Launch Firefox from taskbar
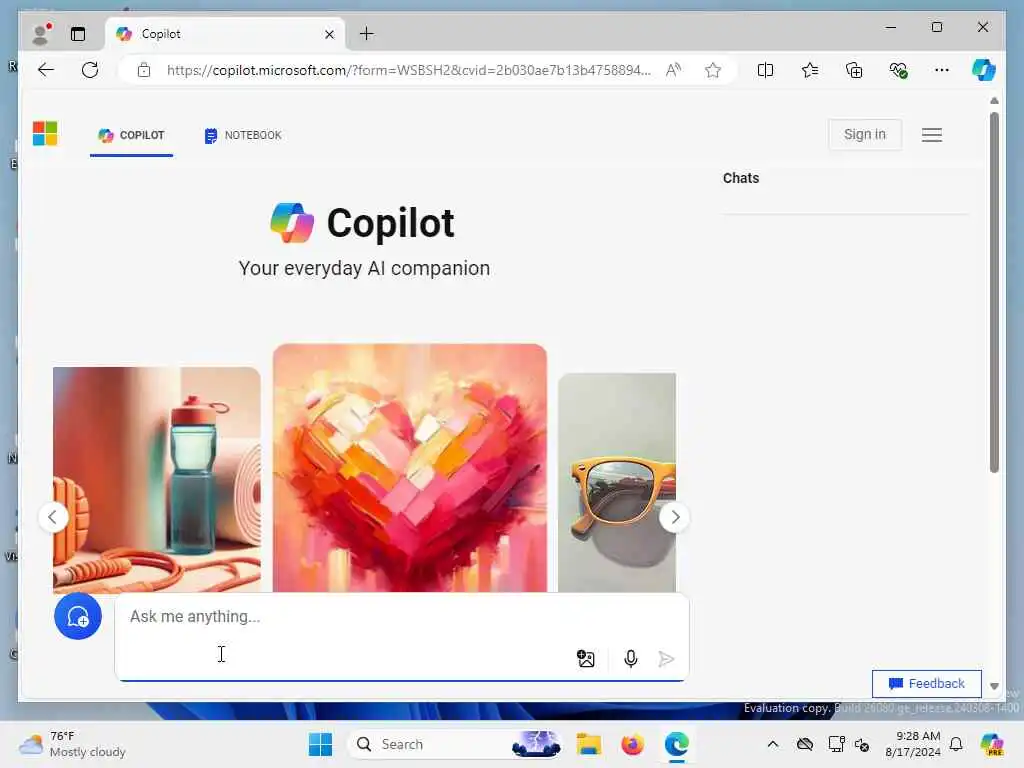Screen dimensions: 1024x768 pos(632,744)
